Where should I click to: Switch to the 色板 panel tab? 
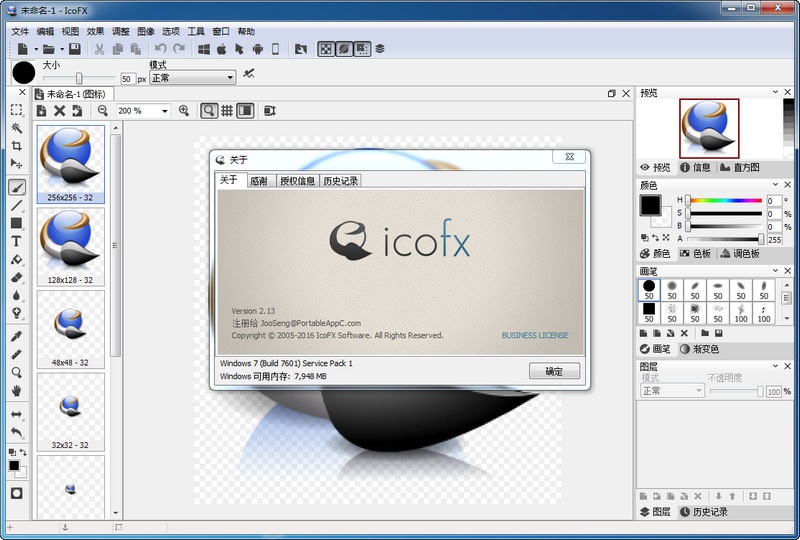695,254
